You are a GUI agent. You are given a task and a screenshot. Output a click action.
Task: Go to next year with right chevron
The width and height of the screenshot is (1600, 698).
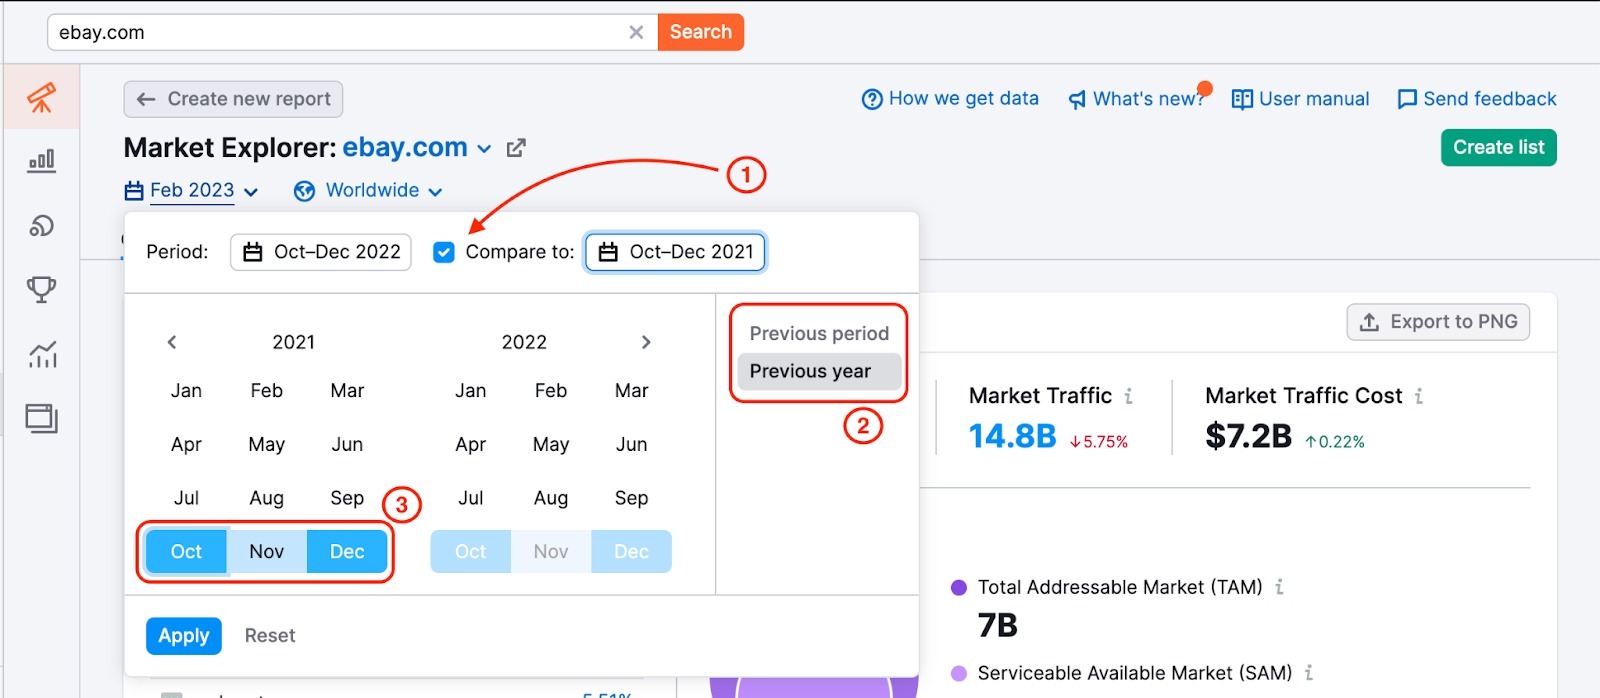click(646, 342)
